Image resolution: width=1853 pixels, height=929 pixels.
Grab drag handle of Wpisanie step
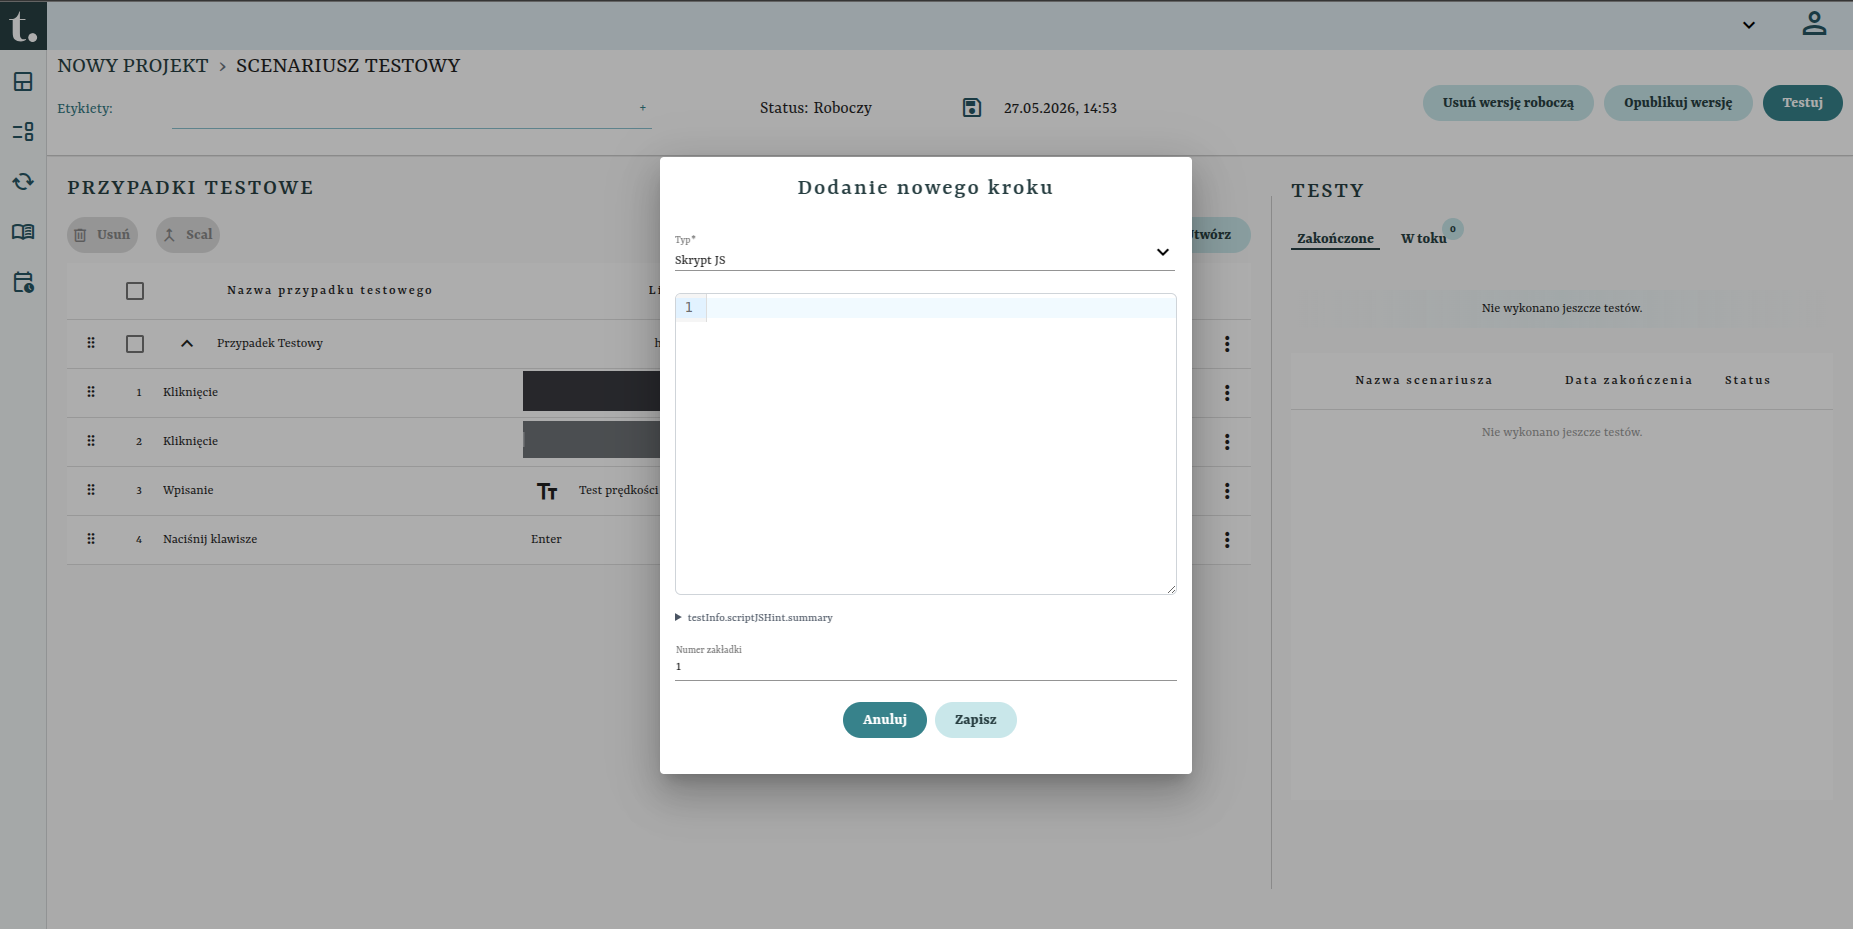click(x=91, y=490)
